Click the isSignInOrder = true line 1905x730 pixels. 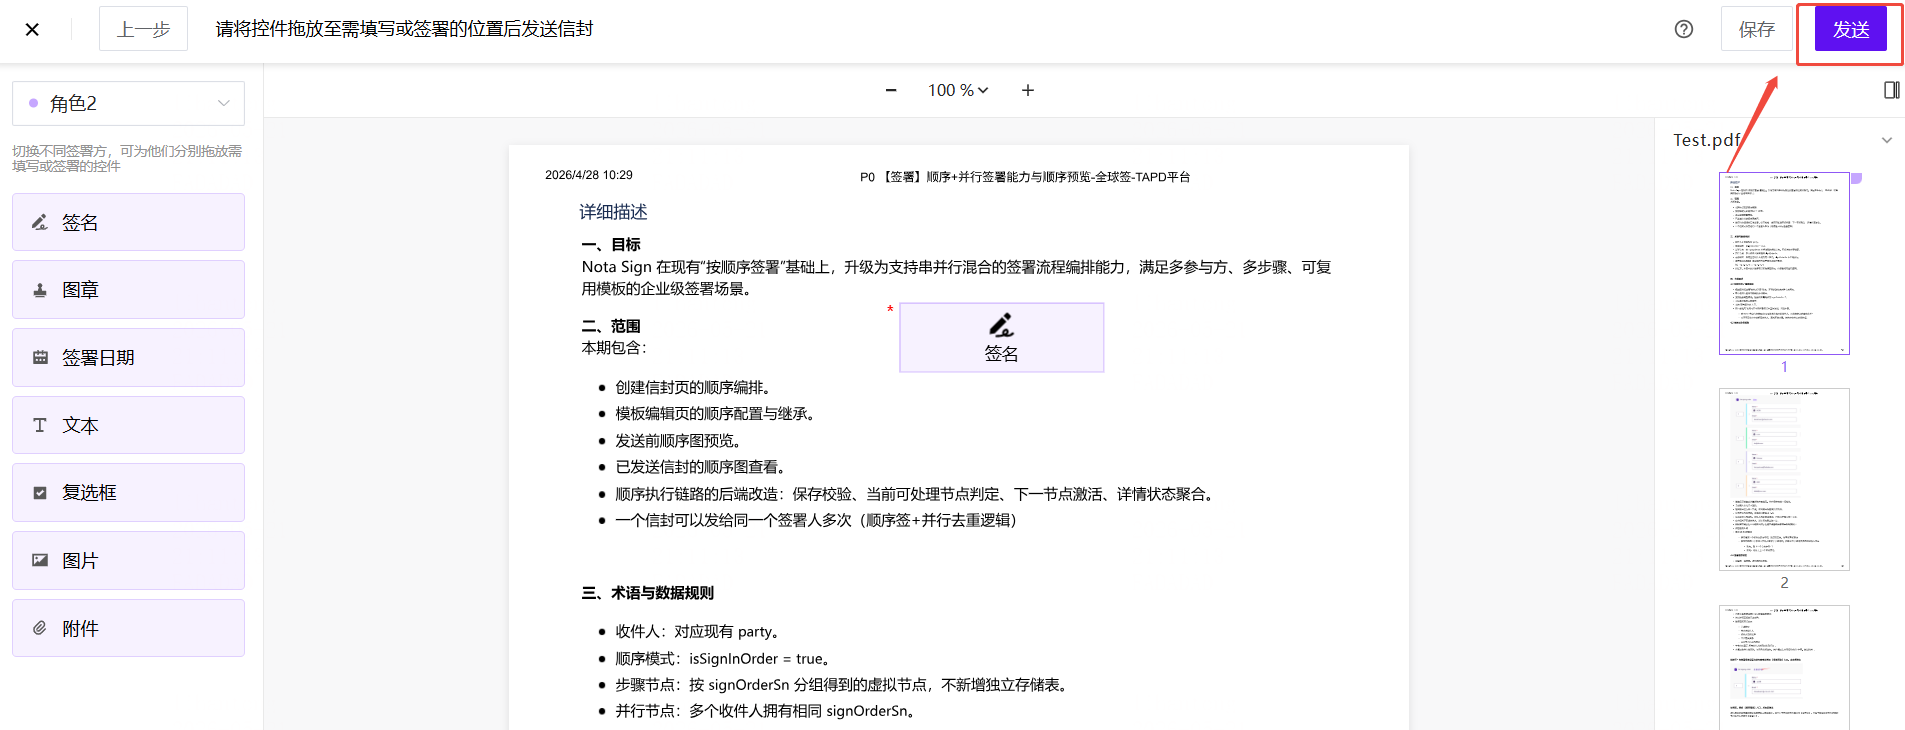[723, 659]
